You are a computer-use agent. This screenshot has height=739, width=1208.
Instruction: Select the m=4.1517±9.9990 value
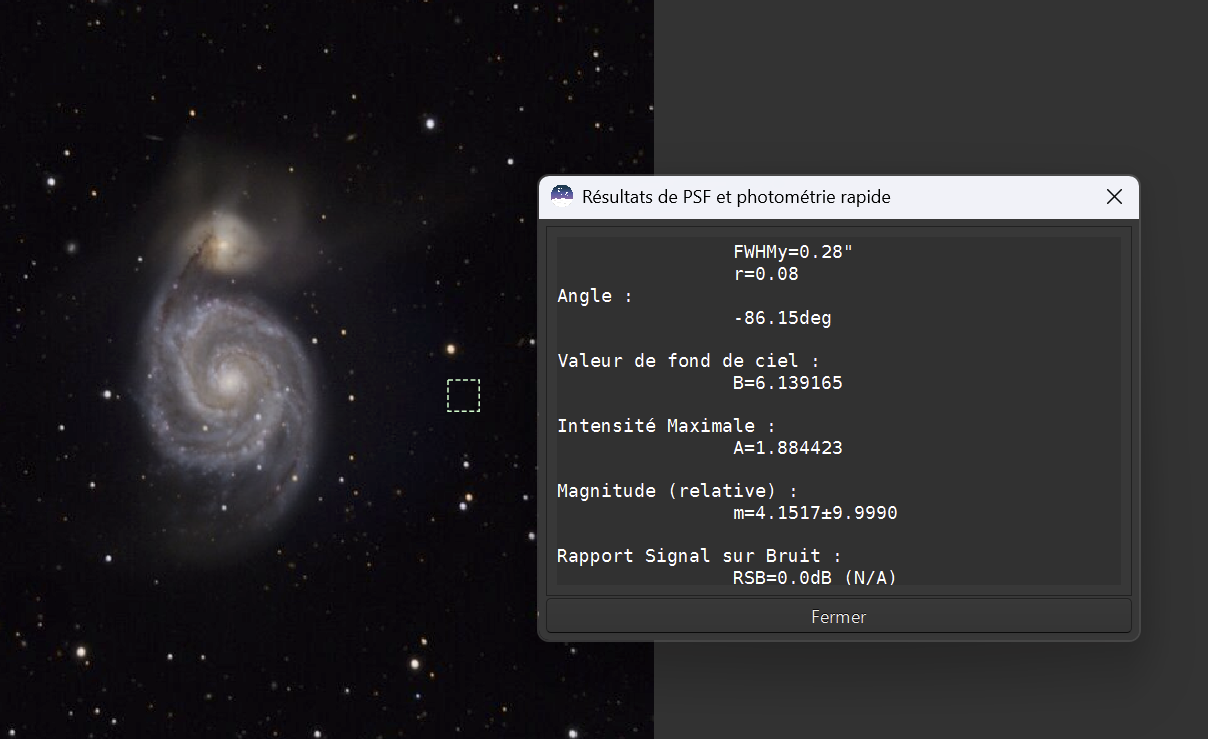[815, 513]
